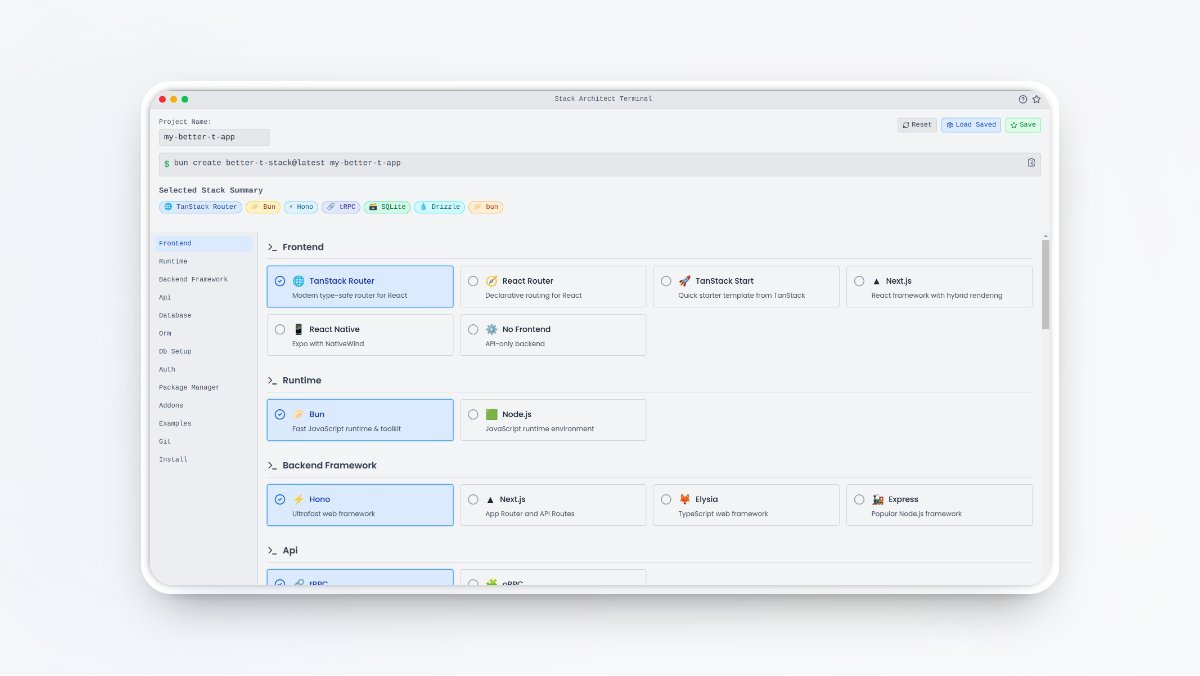The height and width of the screenshot is (676, 1200).
Task: Select backend Next.js radio button
Action: tap(473, 499)
